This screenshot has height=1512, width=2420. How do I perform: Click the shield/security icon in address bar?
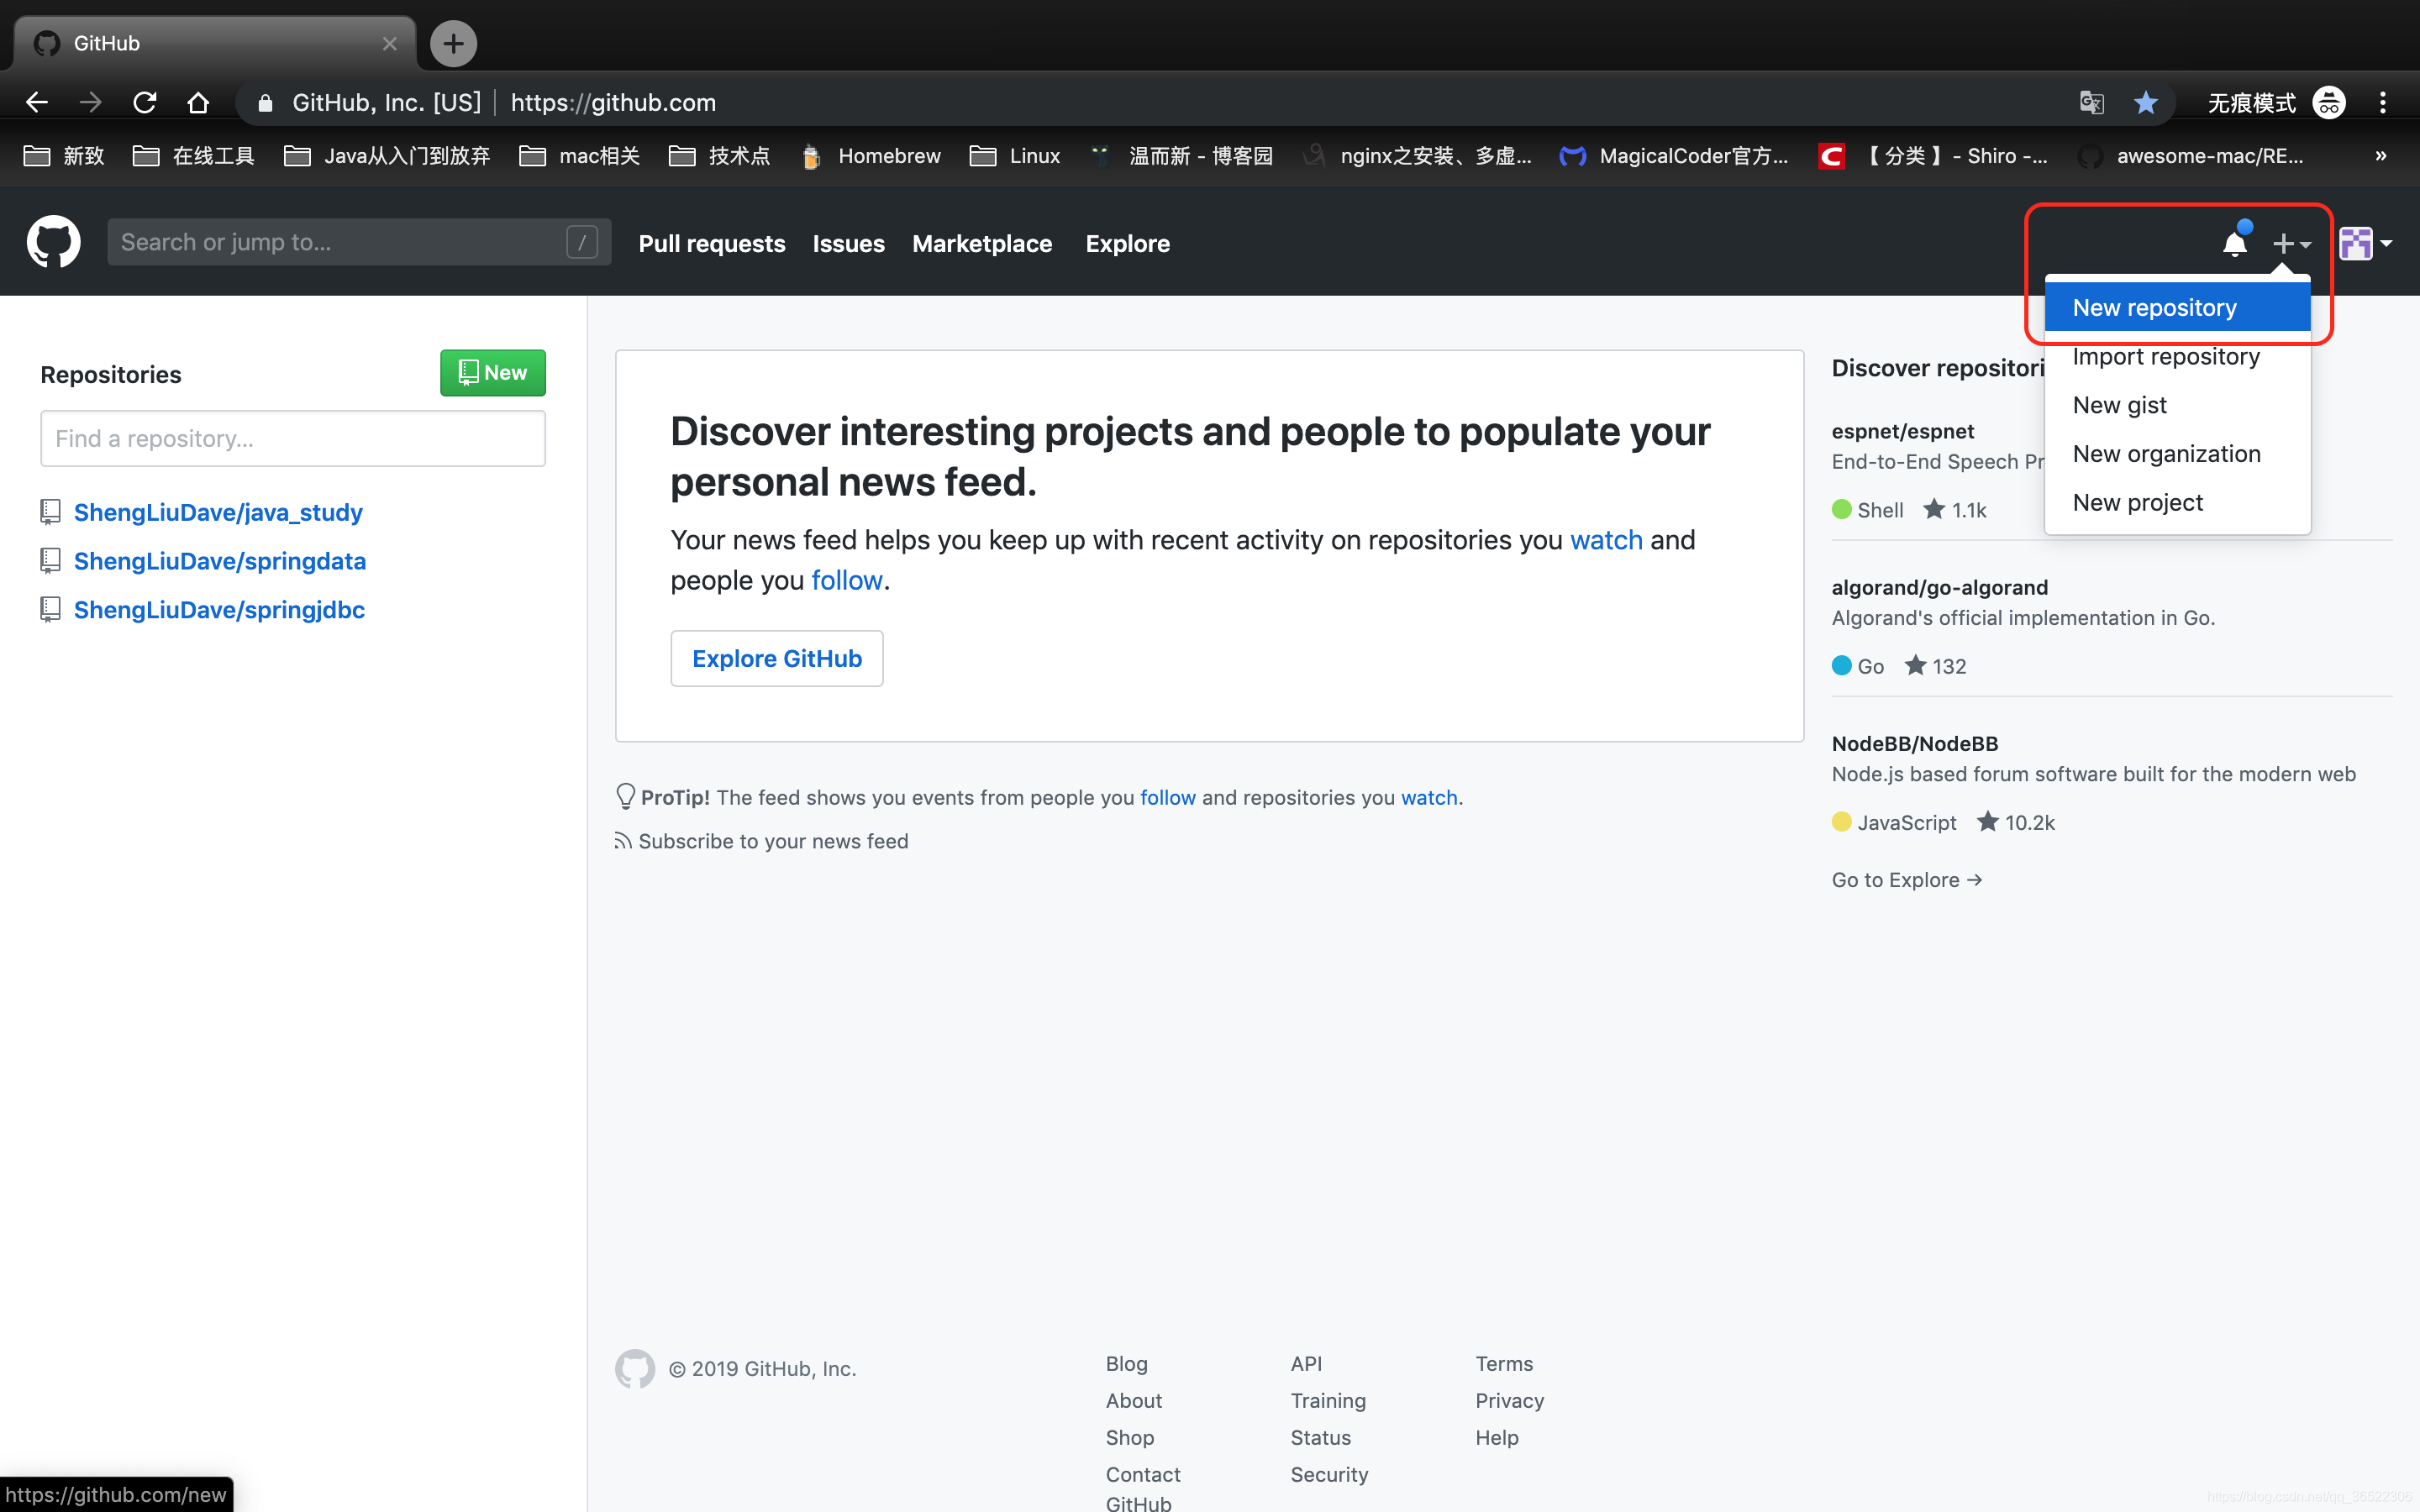coord(265,101)
